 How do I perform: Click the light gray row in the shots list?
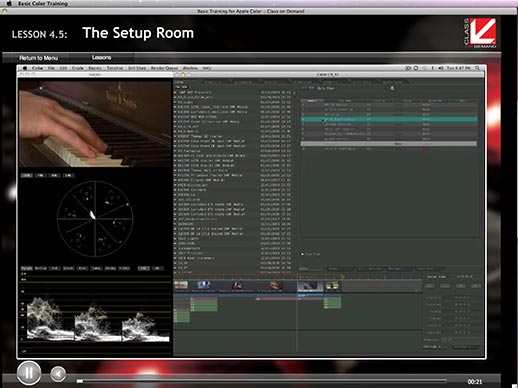tap(388, 144)
